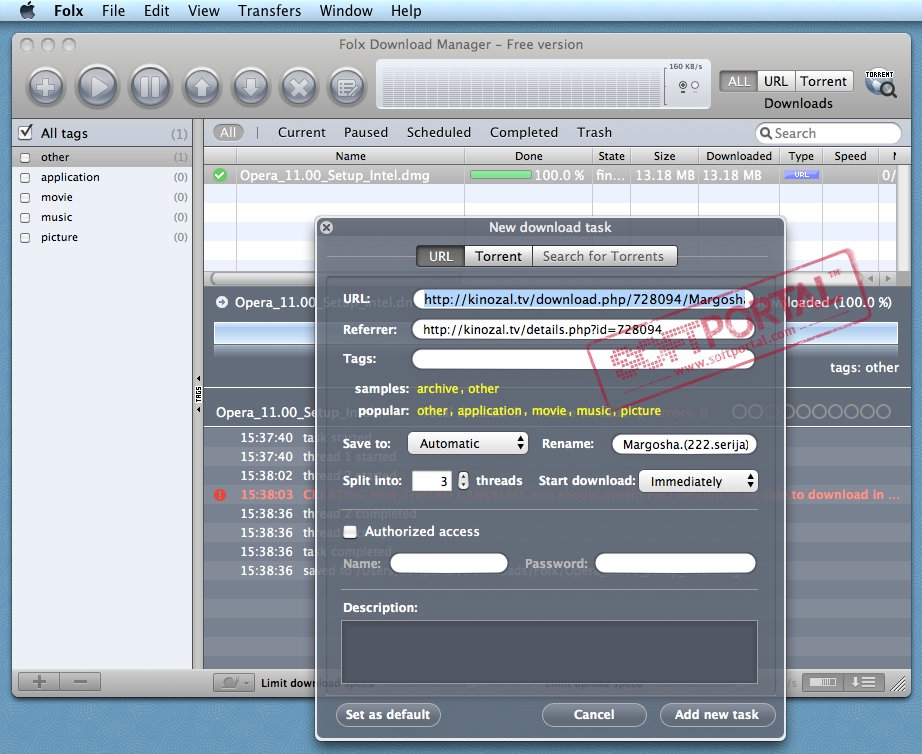Click the Password input field
This screenshot has width=922, height=754.
click(675, 563)
